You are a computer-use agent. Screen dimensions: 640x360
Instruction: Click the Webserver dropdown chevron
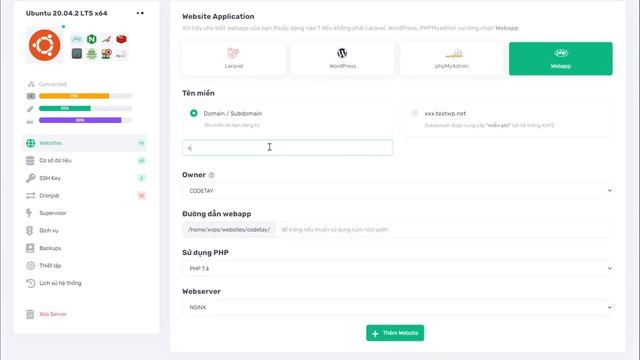point(609,307)
